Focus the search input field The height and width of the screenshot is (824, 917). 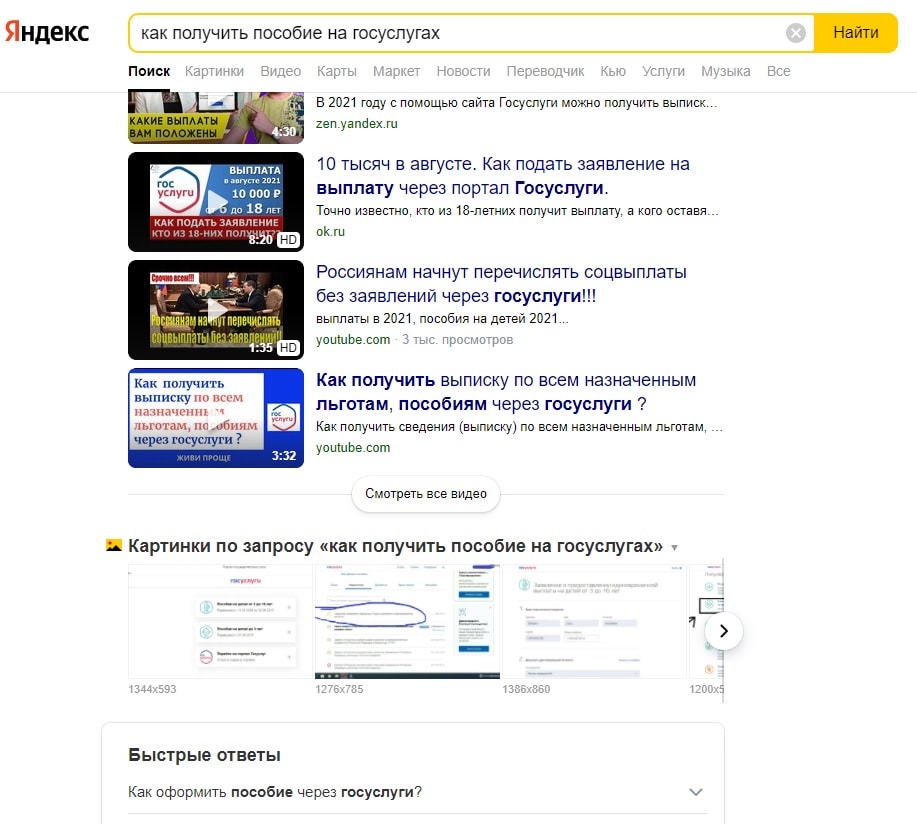[456, 33]
